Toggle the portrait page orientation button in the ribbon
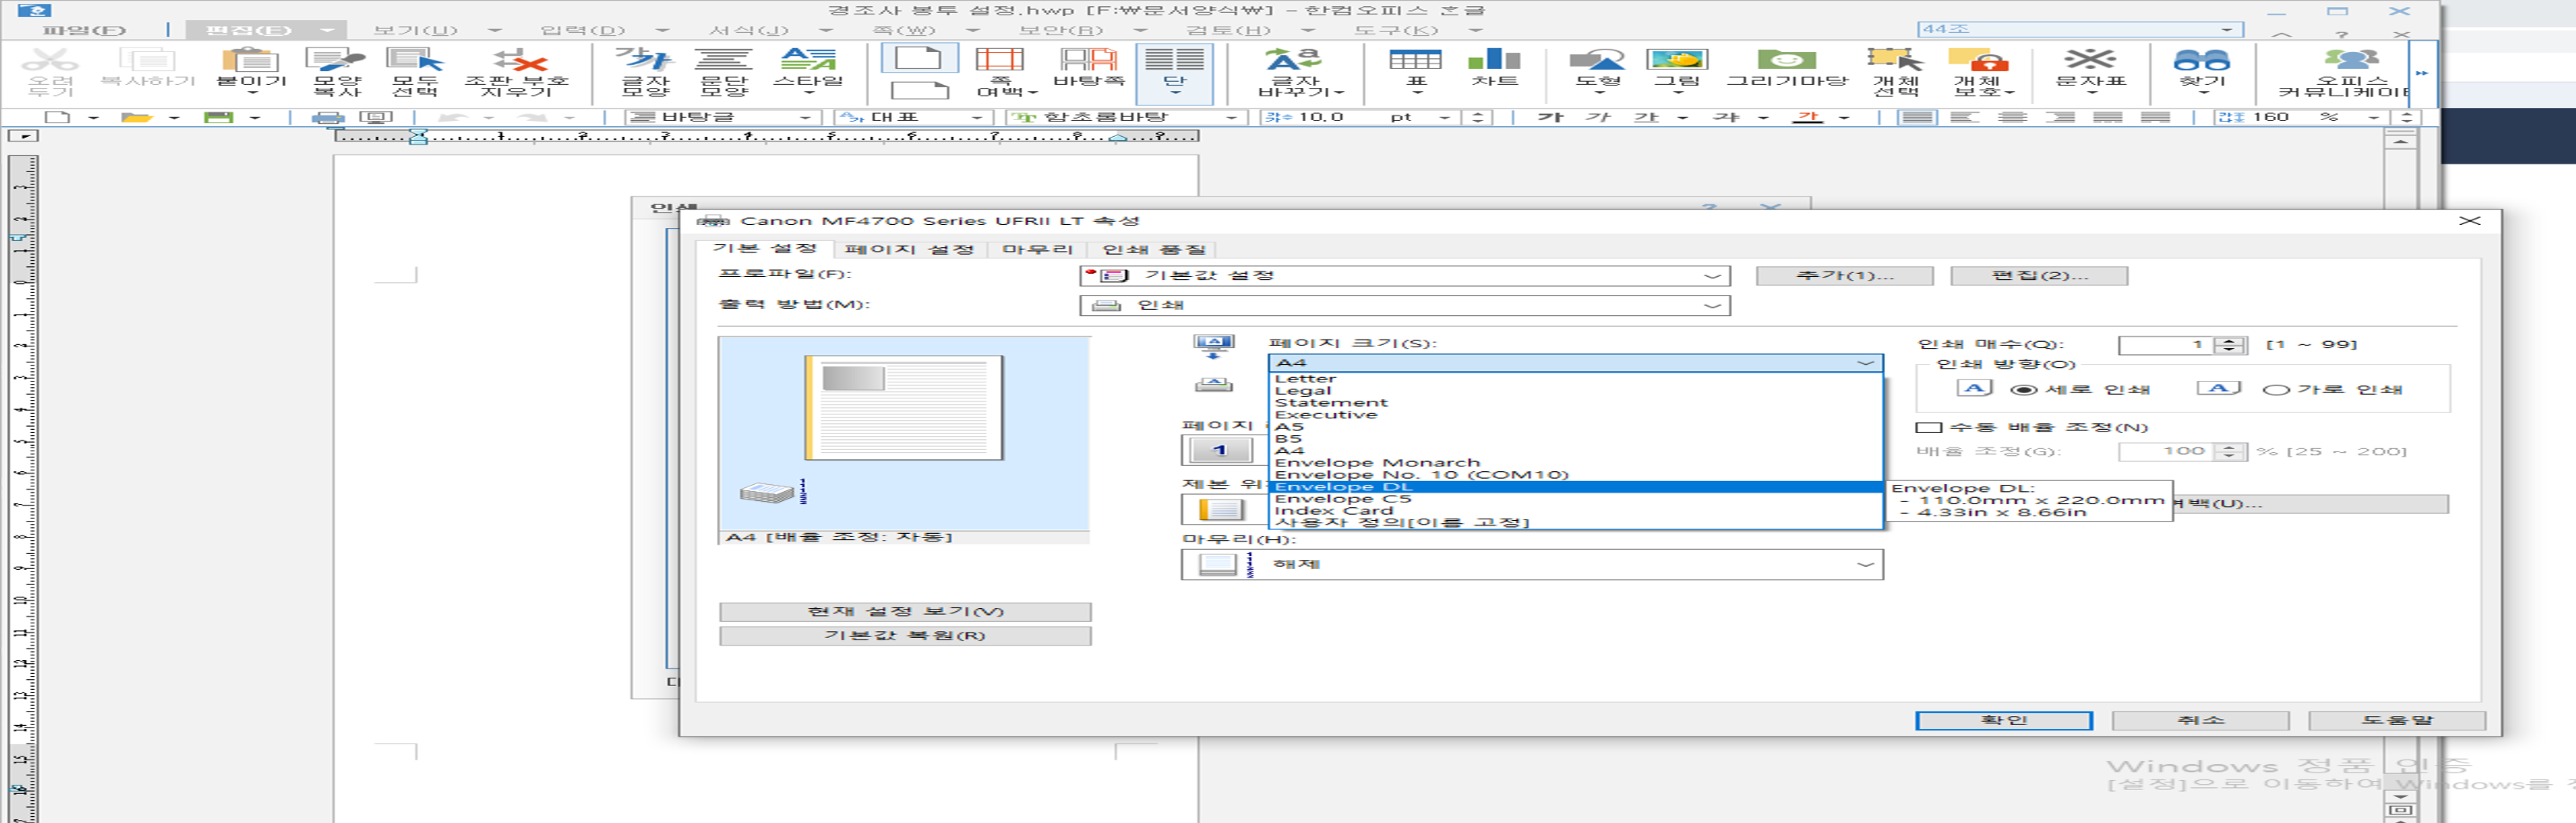This screenshot has width=2576, height=823. coord(918,57)
